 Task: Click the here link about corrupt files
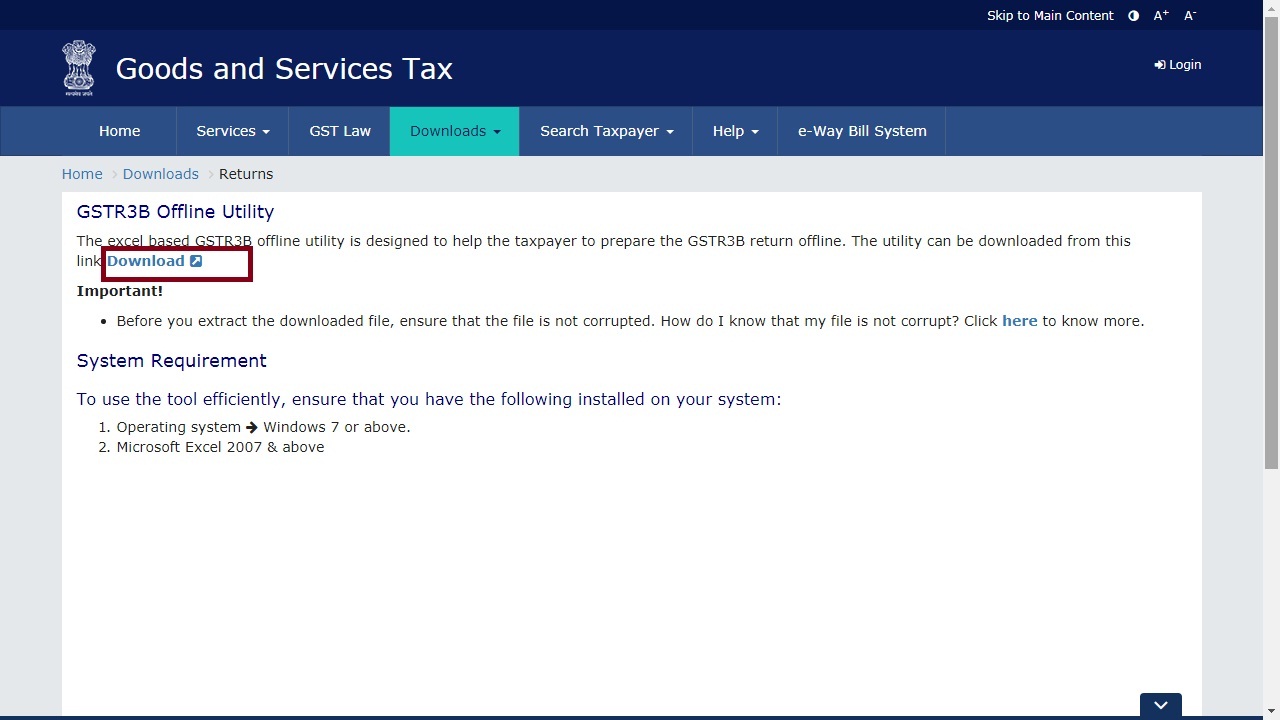pyautogui.click(x=1019, y=320)
